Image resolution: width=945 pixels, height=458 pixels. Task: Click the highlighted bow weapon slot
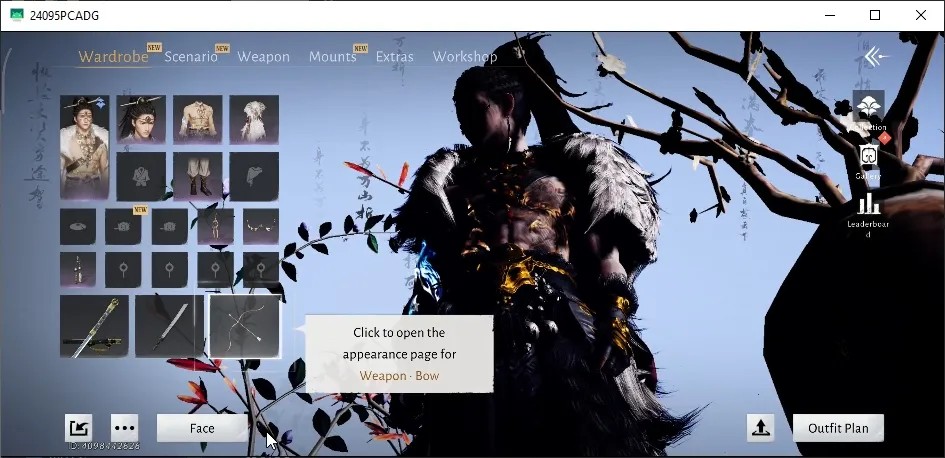tap(245, 326)
